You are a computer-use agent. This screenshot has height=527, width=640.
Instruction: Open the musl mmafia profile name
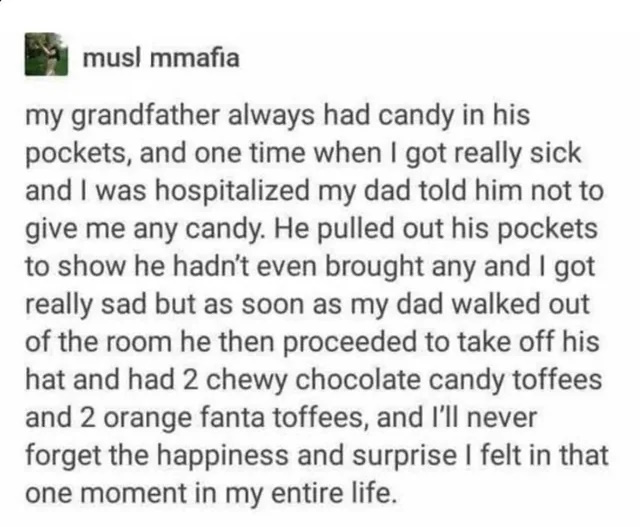(159, 57)
